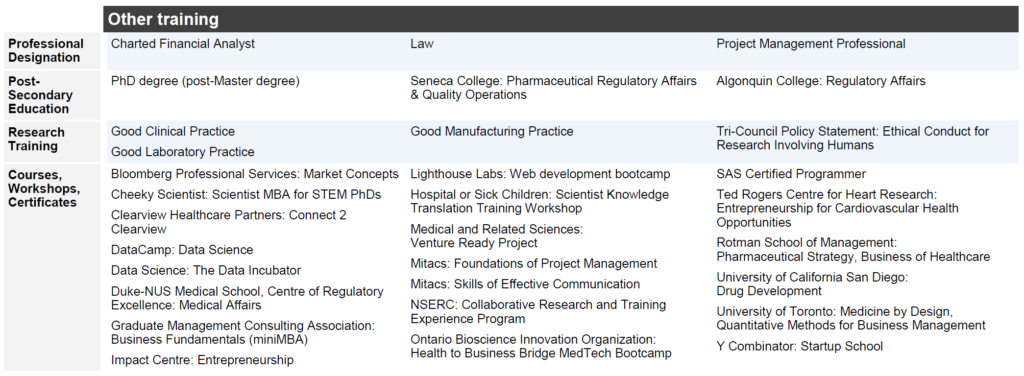
Task: Select Y Combinator: Startup School entry
Action: 799,347
